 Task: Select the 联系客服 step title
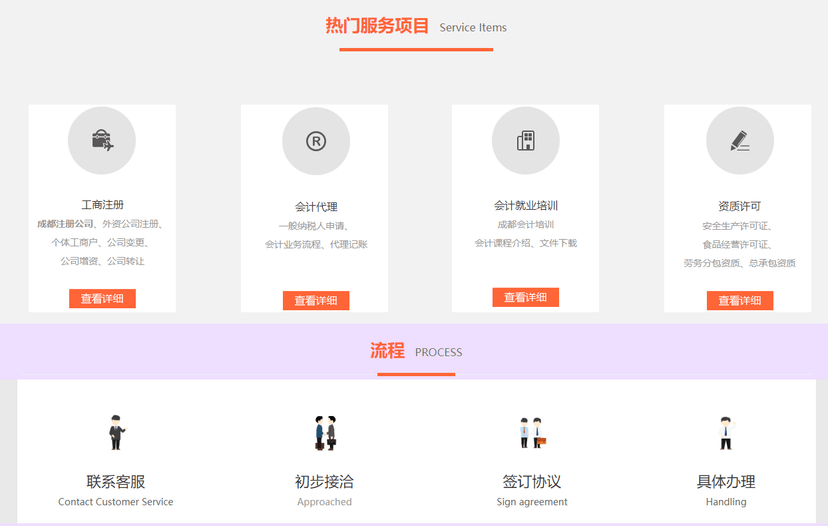[x=116, y=482]
